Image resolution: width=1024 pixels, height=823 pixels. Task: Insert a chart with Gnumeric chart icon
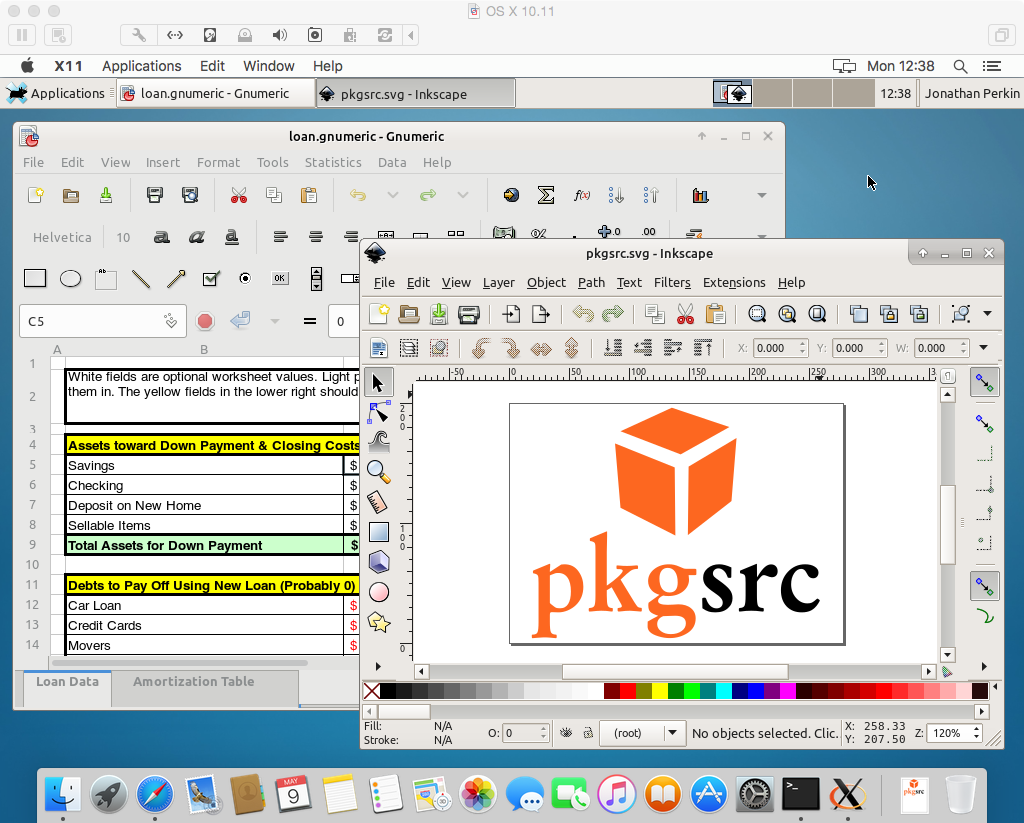700,195
